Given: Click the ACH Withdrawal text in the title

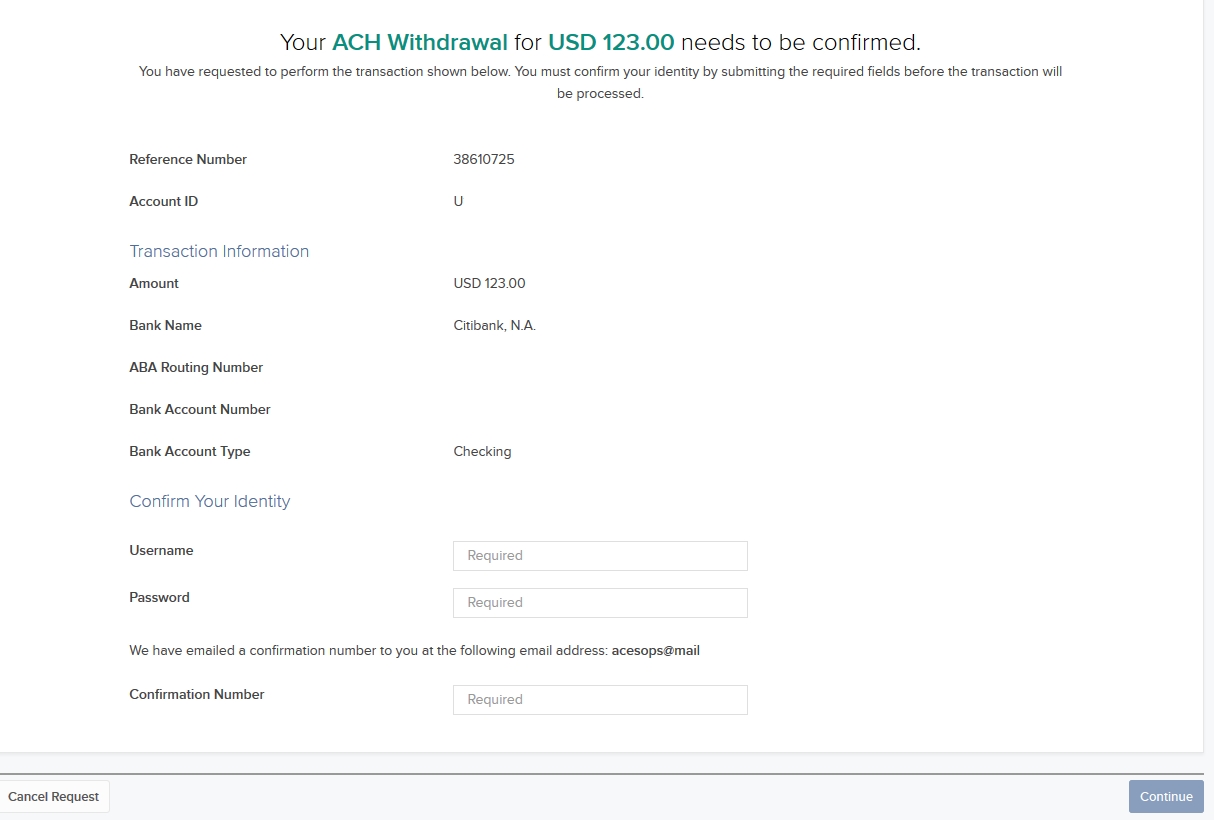Looking at the screenshot, I should [420, 43].
